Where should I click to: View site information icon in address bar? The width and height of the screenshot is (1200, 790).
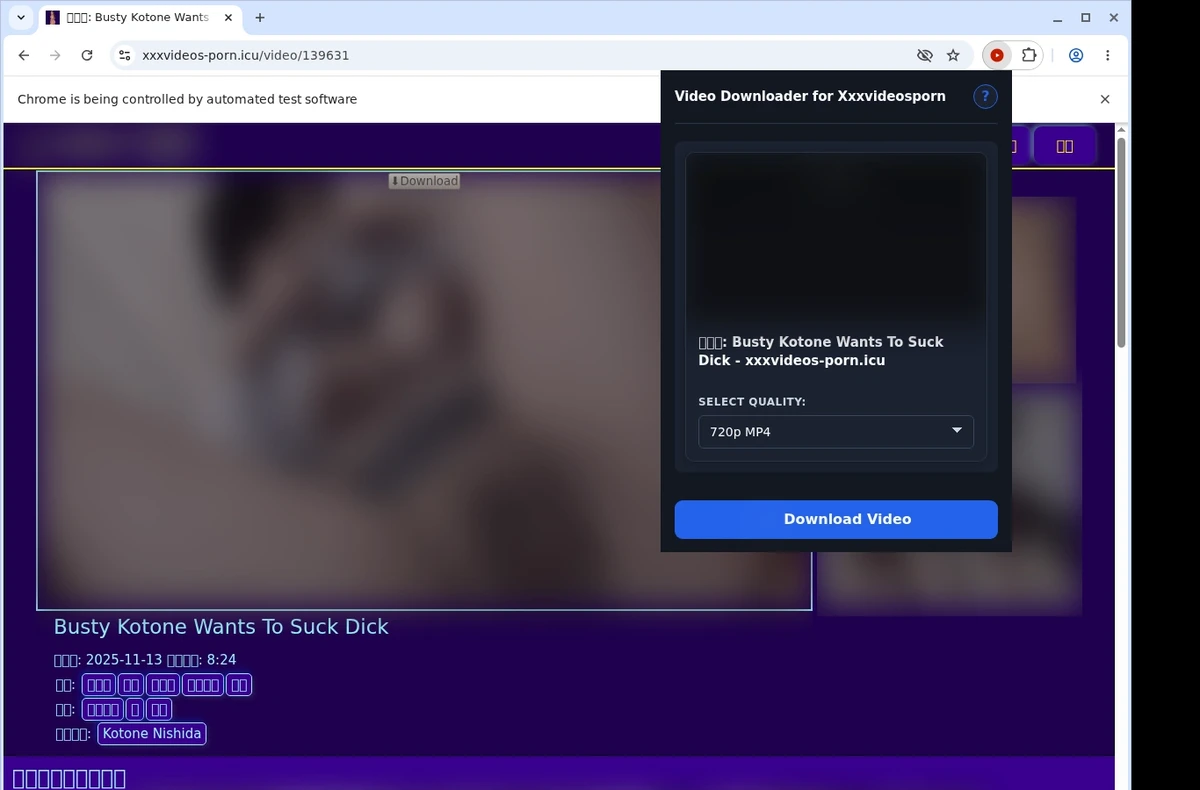click(124, 55)
